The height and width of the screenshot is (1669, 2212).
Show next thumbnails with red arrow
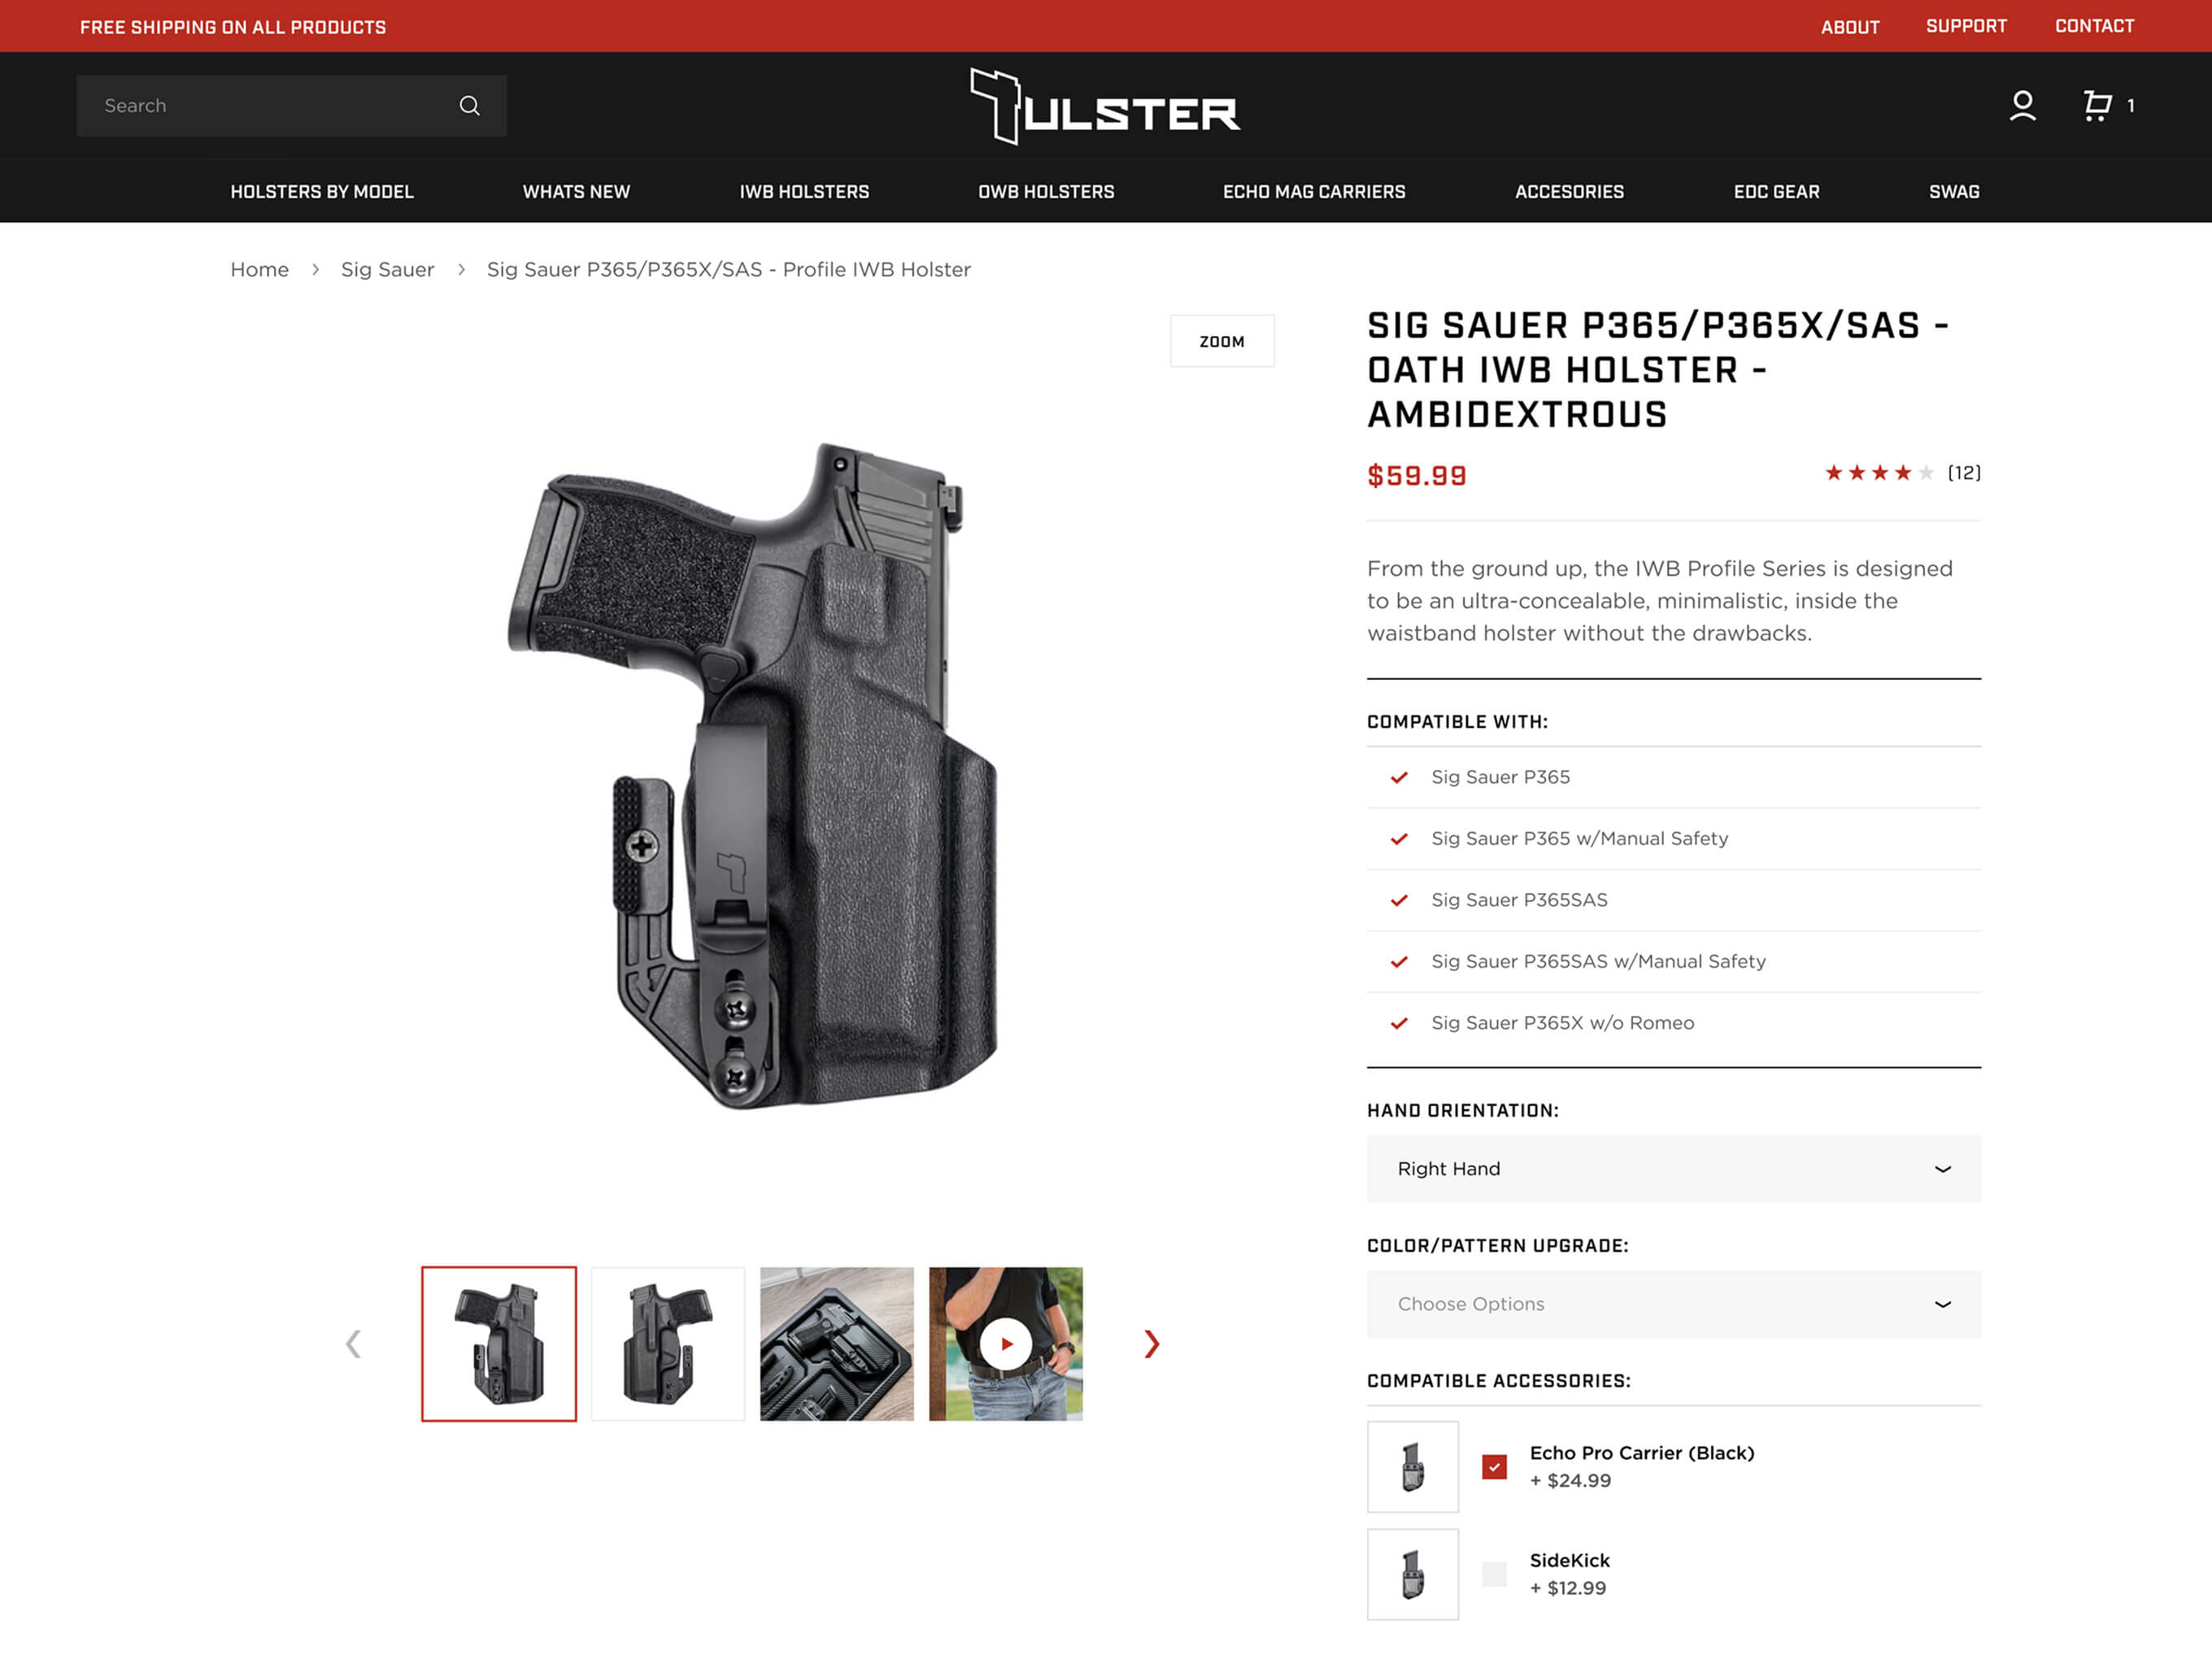pyautogui.click(x=1152, y=1343)
